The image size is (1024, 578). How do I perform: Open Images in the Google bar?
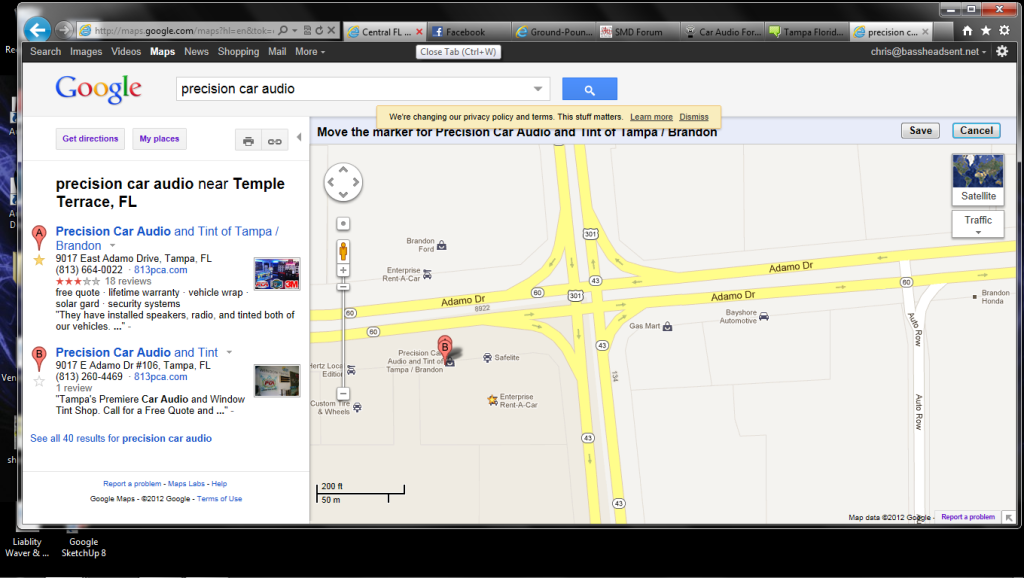click(86, 51)
